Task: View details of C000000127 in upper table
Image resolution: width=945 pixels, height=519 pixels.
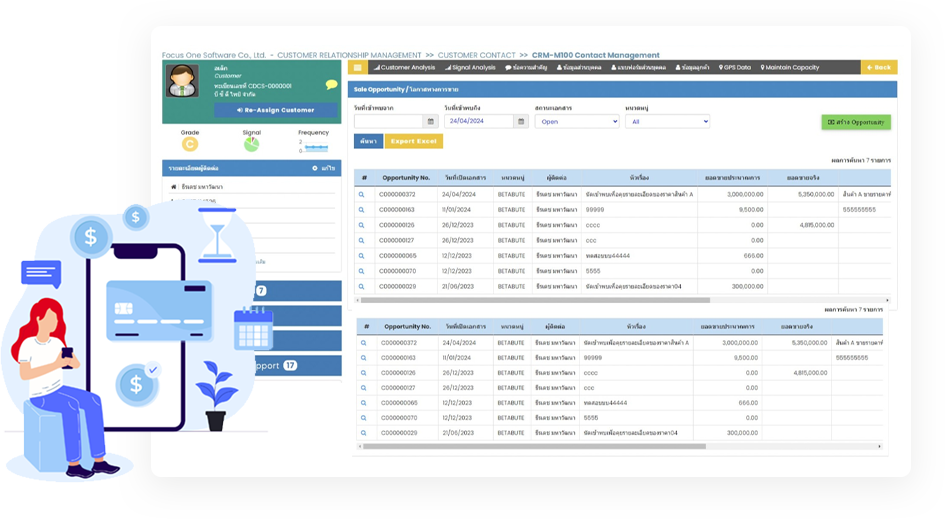Action: (x=362, y=241)
